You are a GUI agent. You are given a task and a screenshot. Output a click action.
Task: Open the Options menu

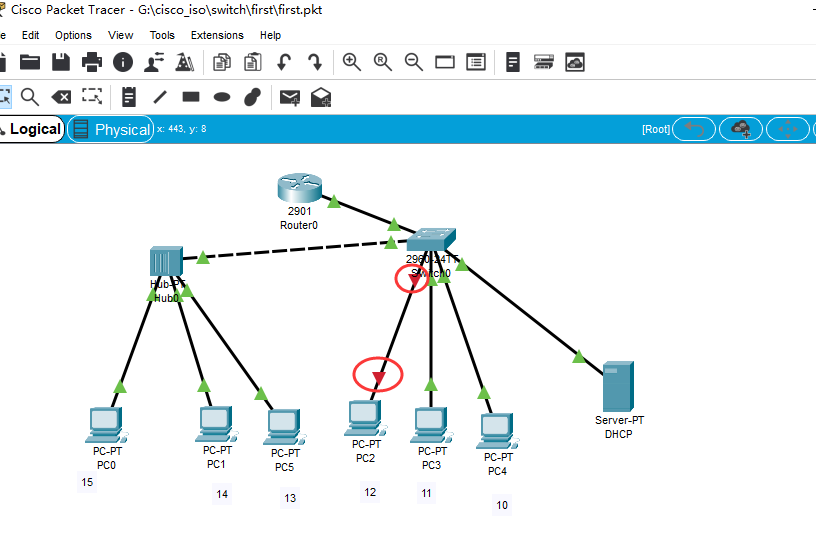point(73,35)
